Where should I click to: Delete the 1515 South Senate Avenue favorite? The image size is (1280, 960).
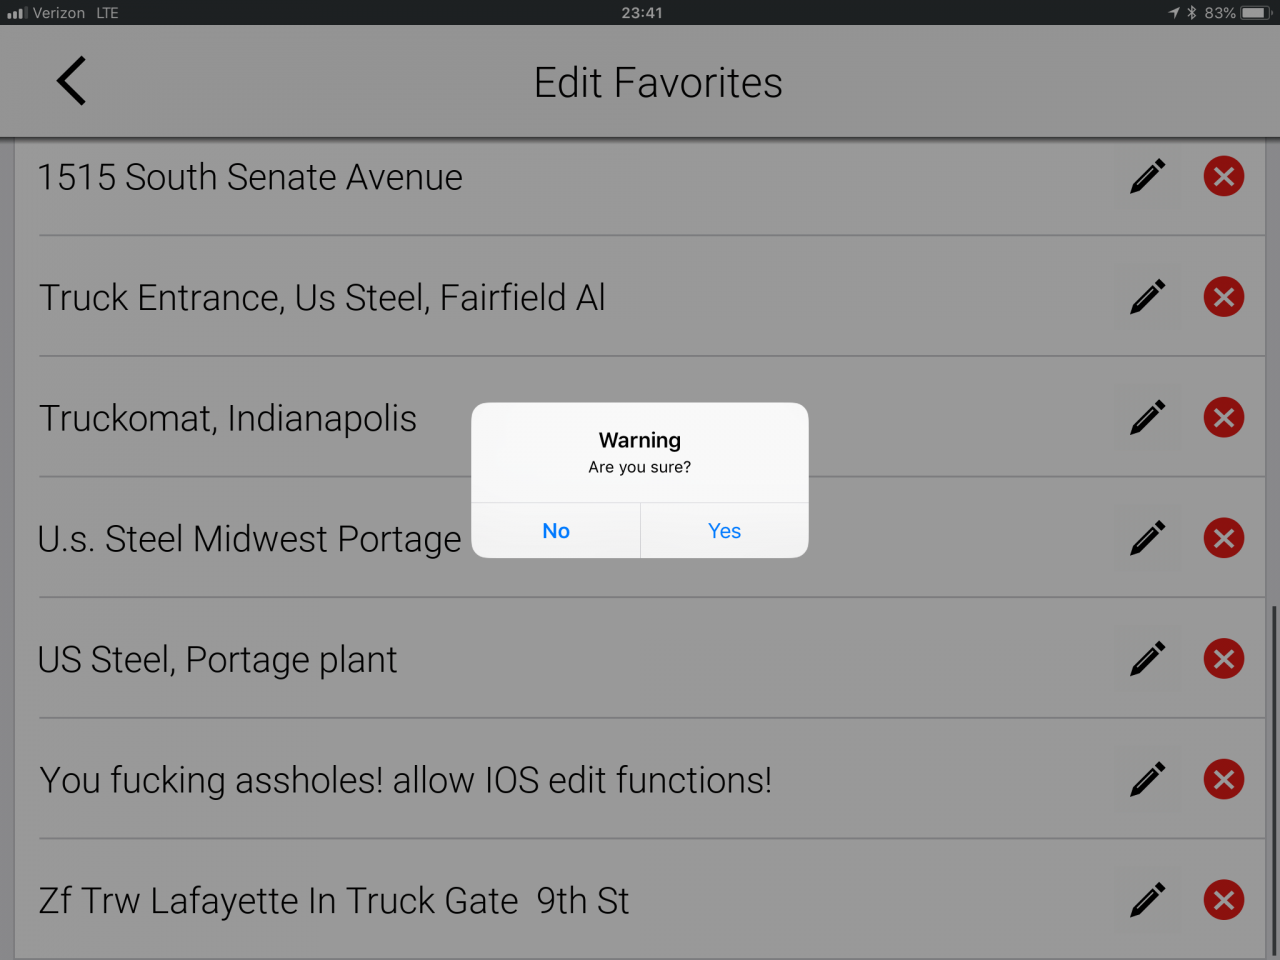point(1223,176)
